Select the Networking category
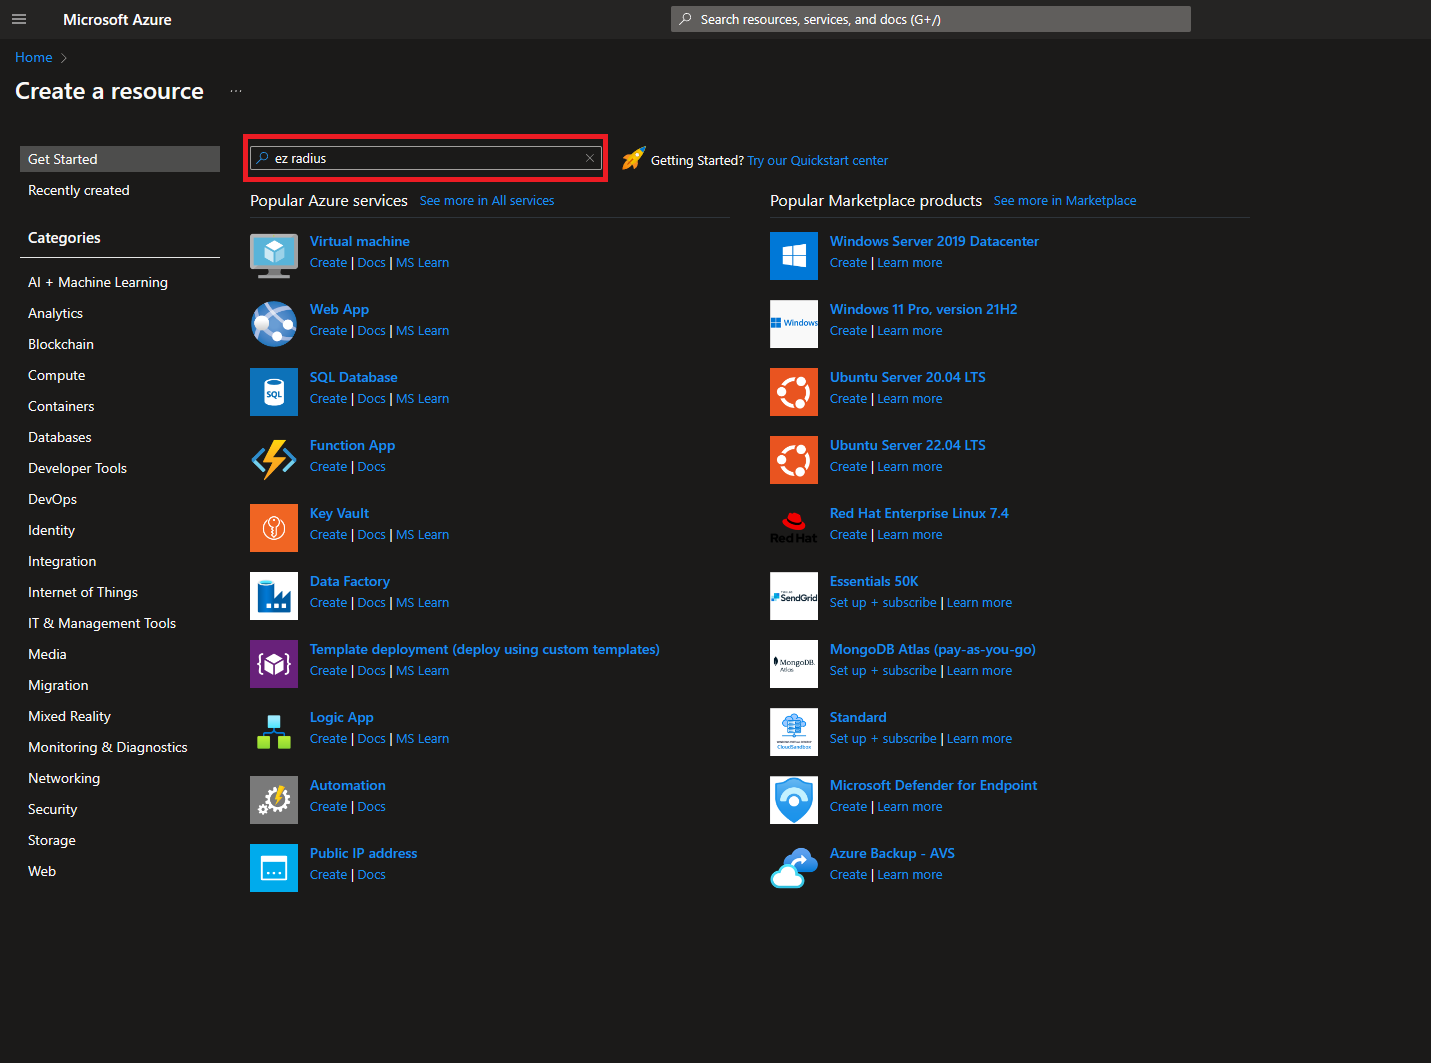 point(64,778)
